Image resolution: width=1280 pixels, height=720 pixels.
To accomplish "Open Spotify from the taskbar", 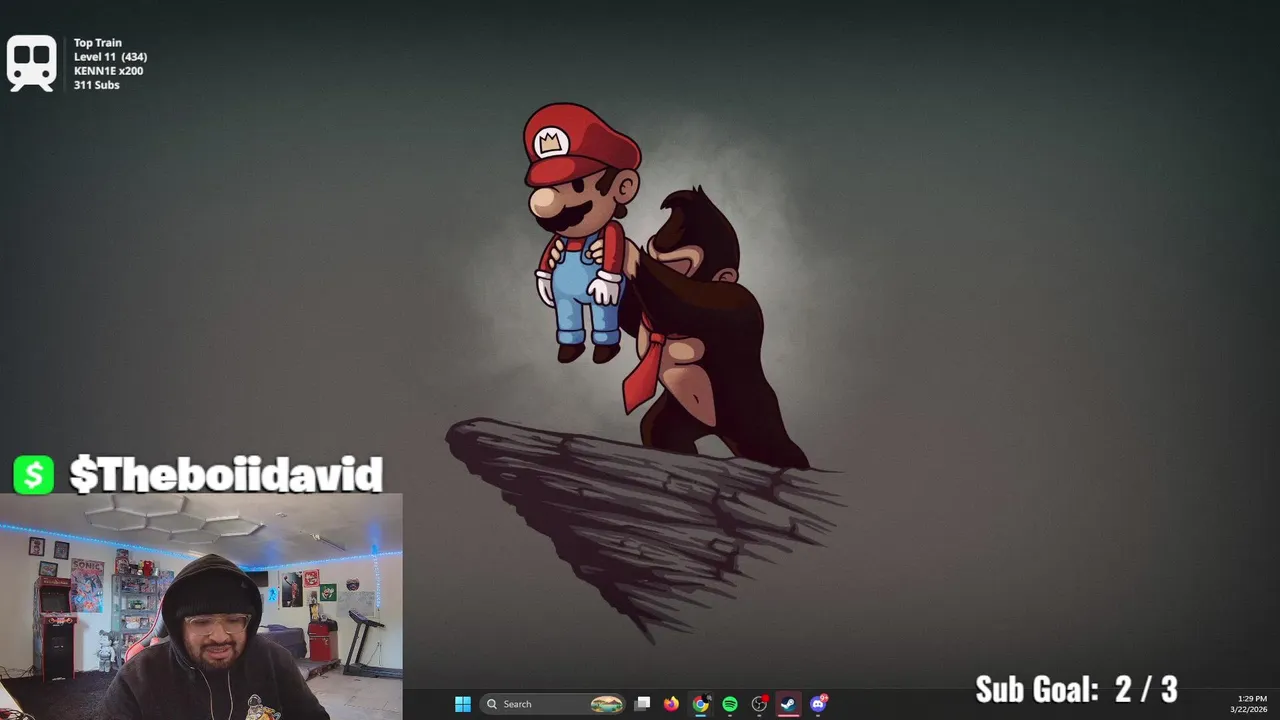I will point(730,704).
